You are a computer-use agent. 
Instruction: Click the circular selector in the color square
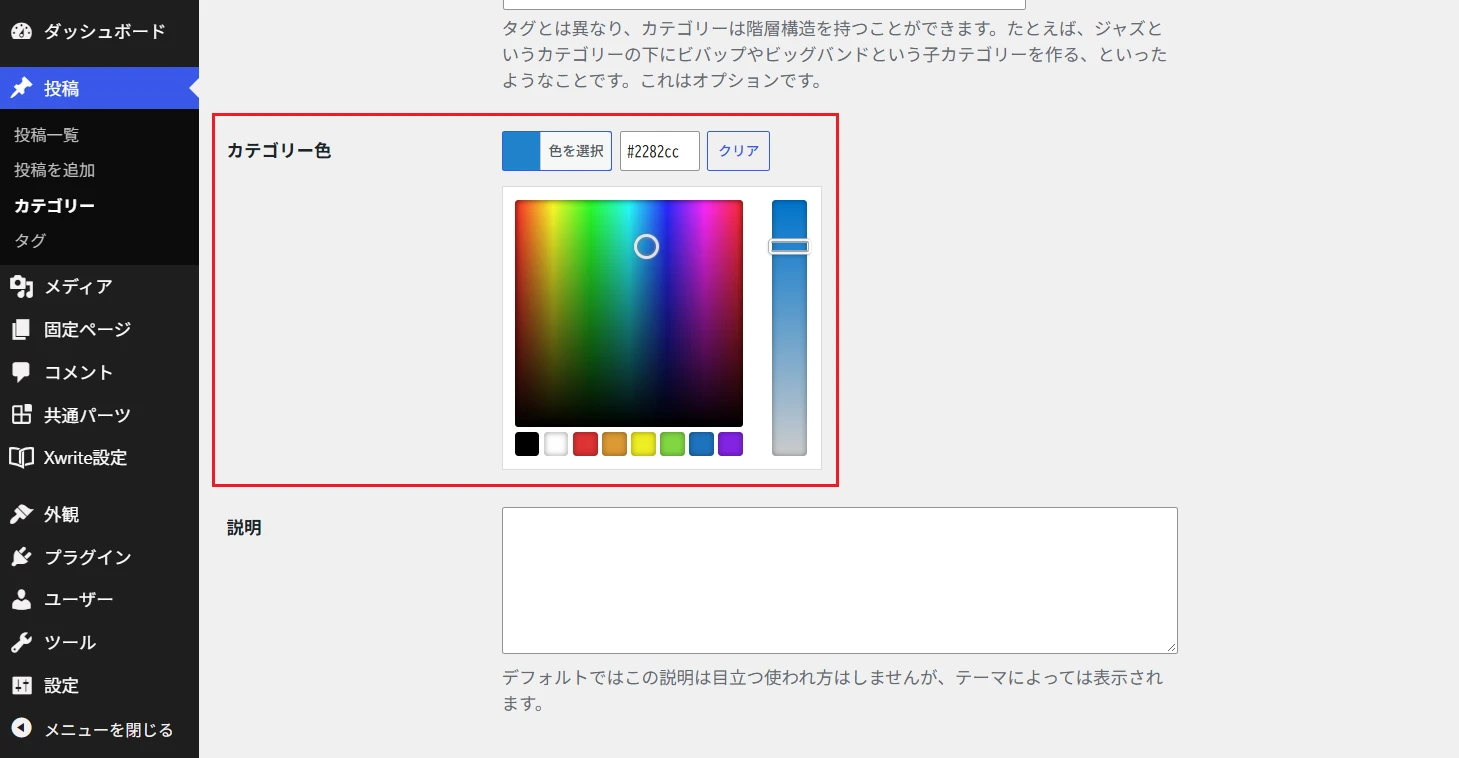point(647,246)
